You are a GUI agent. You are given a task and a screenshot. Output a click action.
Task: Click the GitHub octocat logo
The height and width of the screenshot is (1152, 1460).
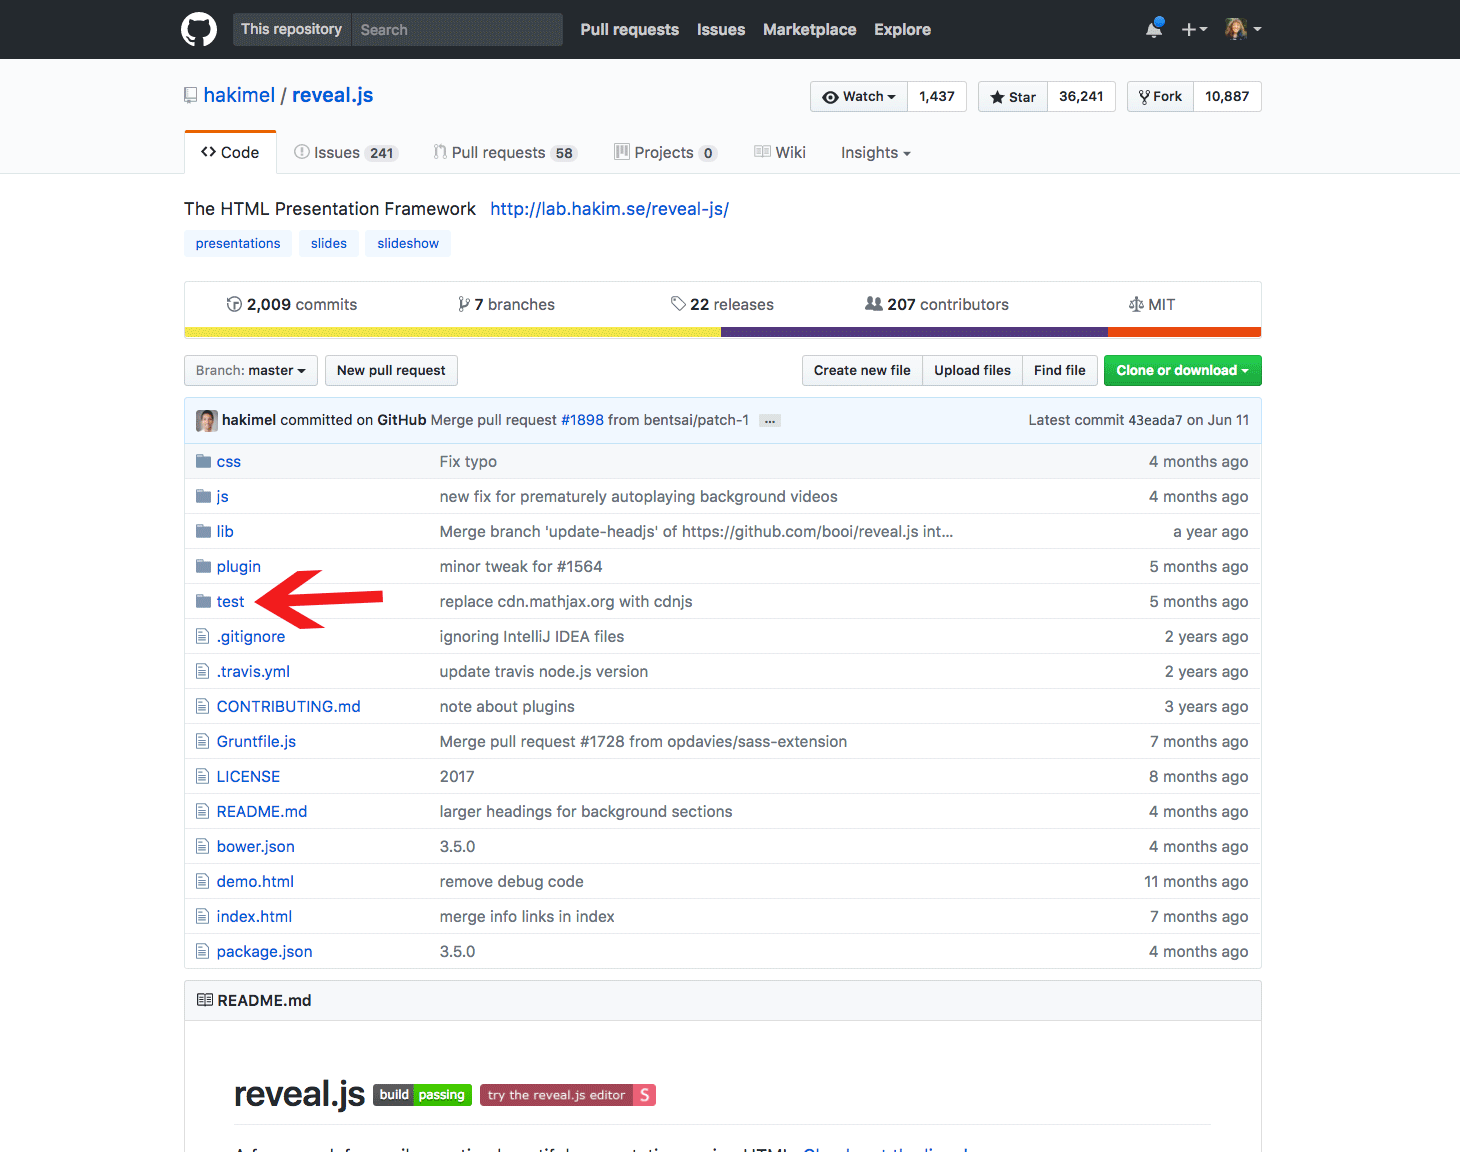[199, 29]
